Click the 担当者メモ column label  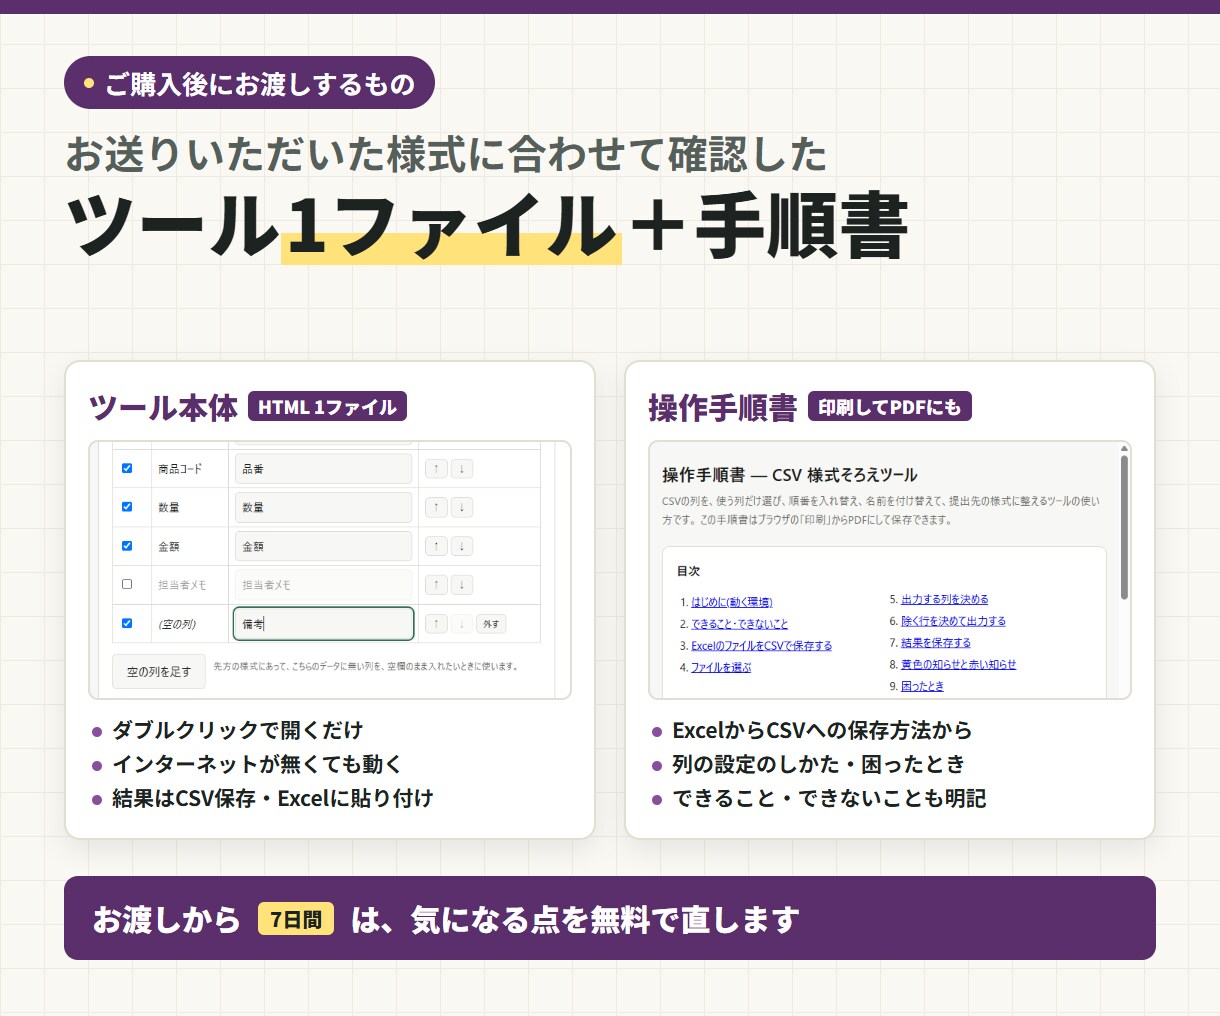[182, 585]
